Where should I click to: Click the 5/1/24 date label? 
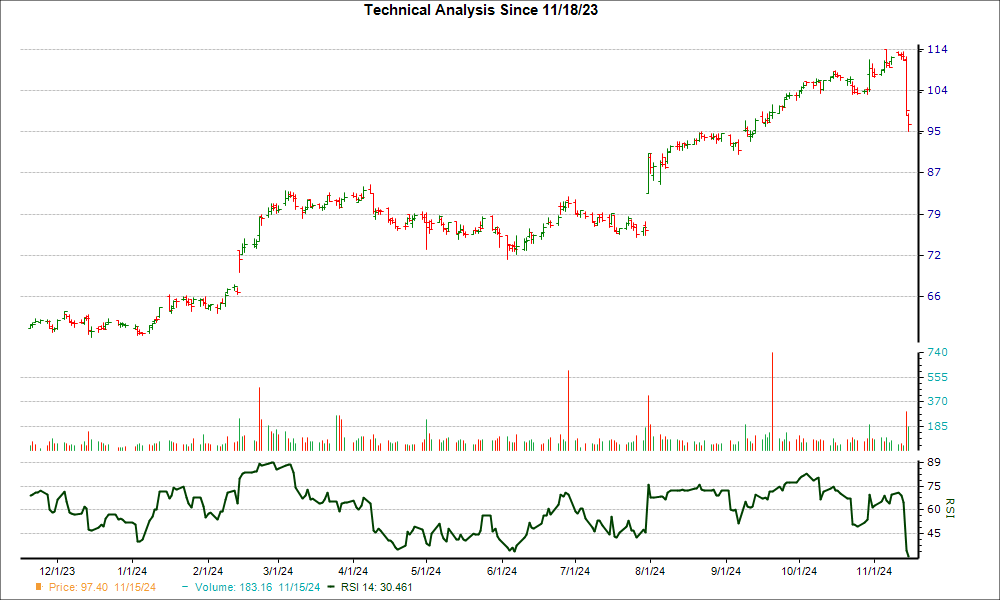(x=426, y=571)
